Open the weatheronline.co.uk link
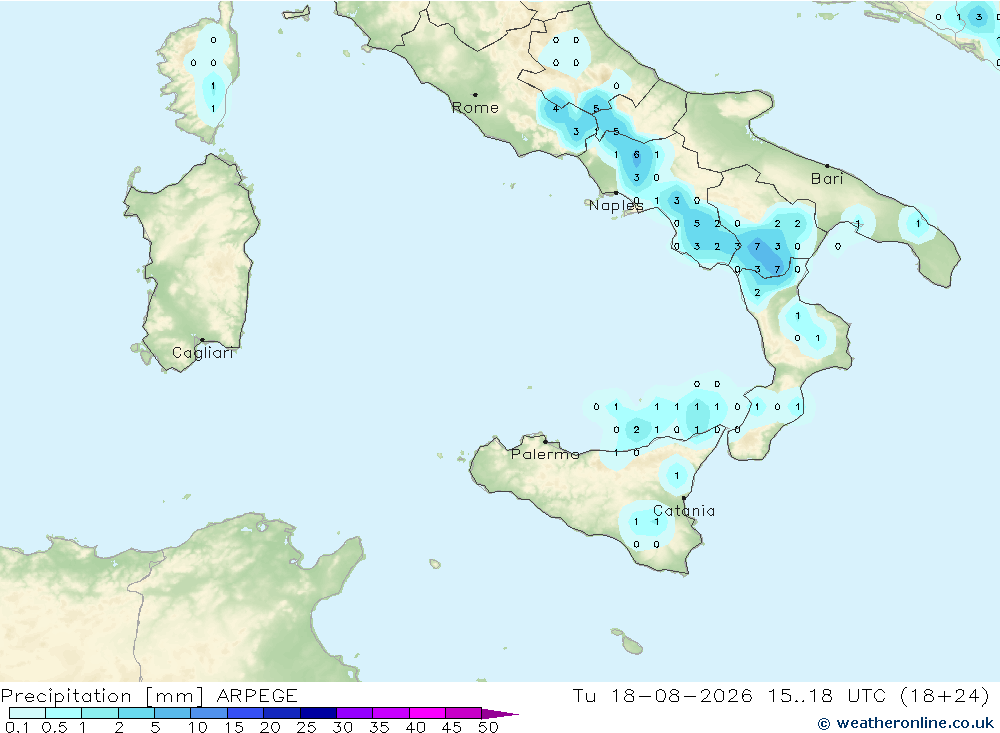Image resolution: width=1000 pixels, height=733 pixels. (906, 723)
